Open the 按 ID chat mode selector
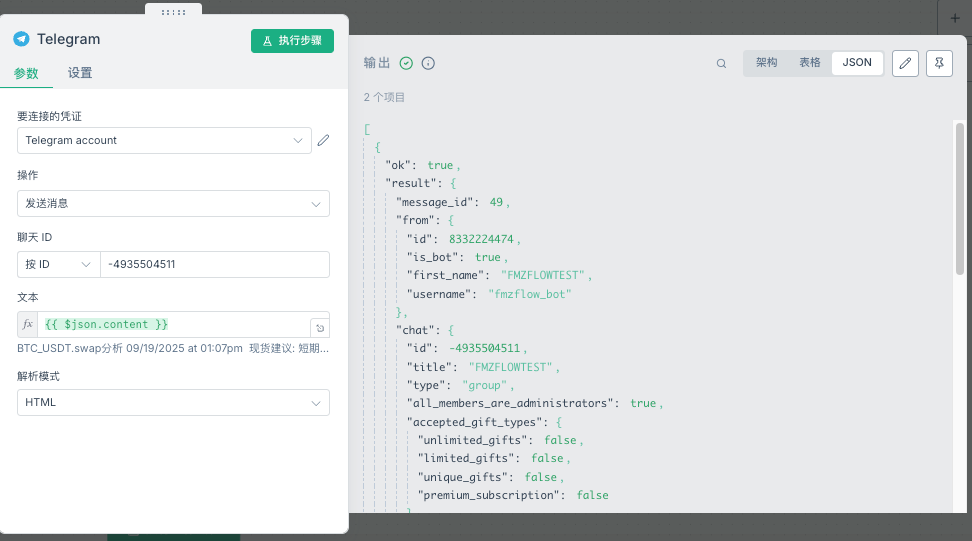The image size is (972, 541). coord(58,265)
